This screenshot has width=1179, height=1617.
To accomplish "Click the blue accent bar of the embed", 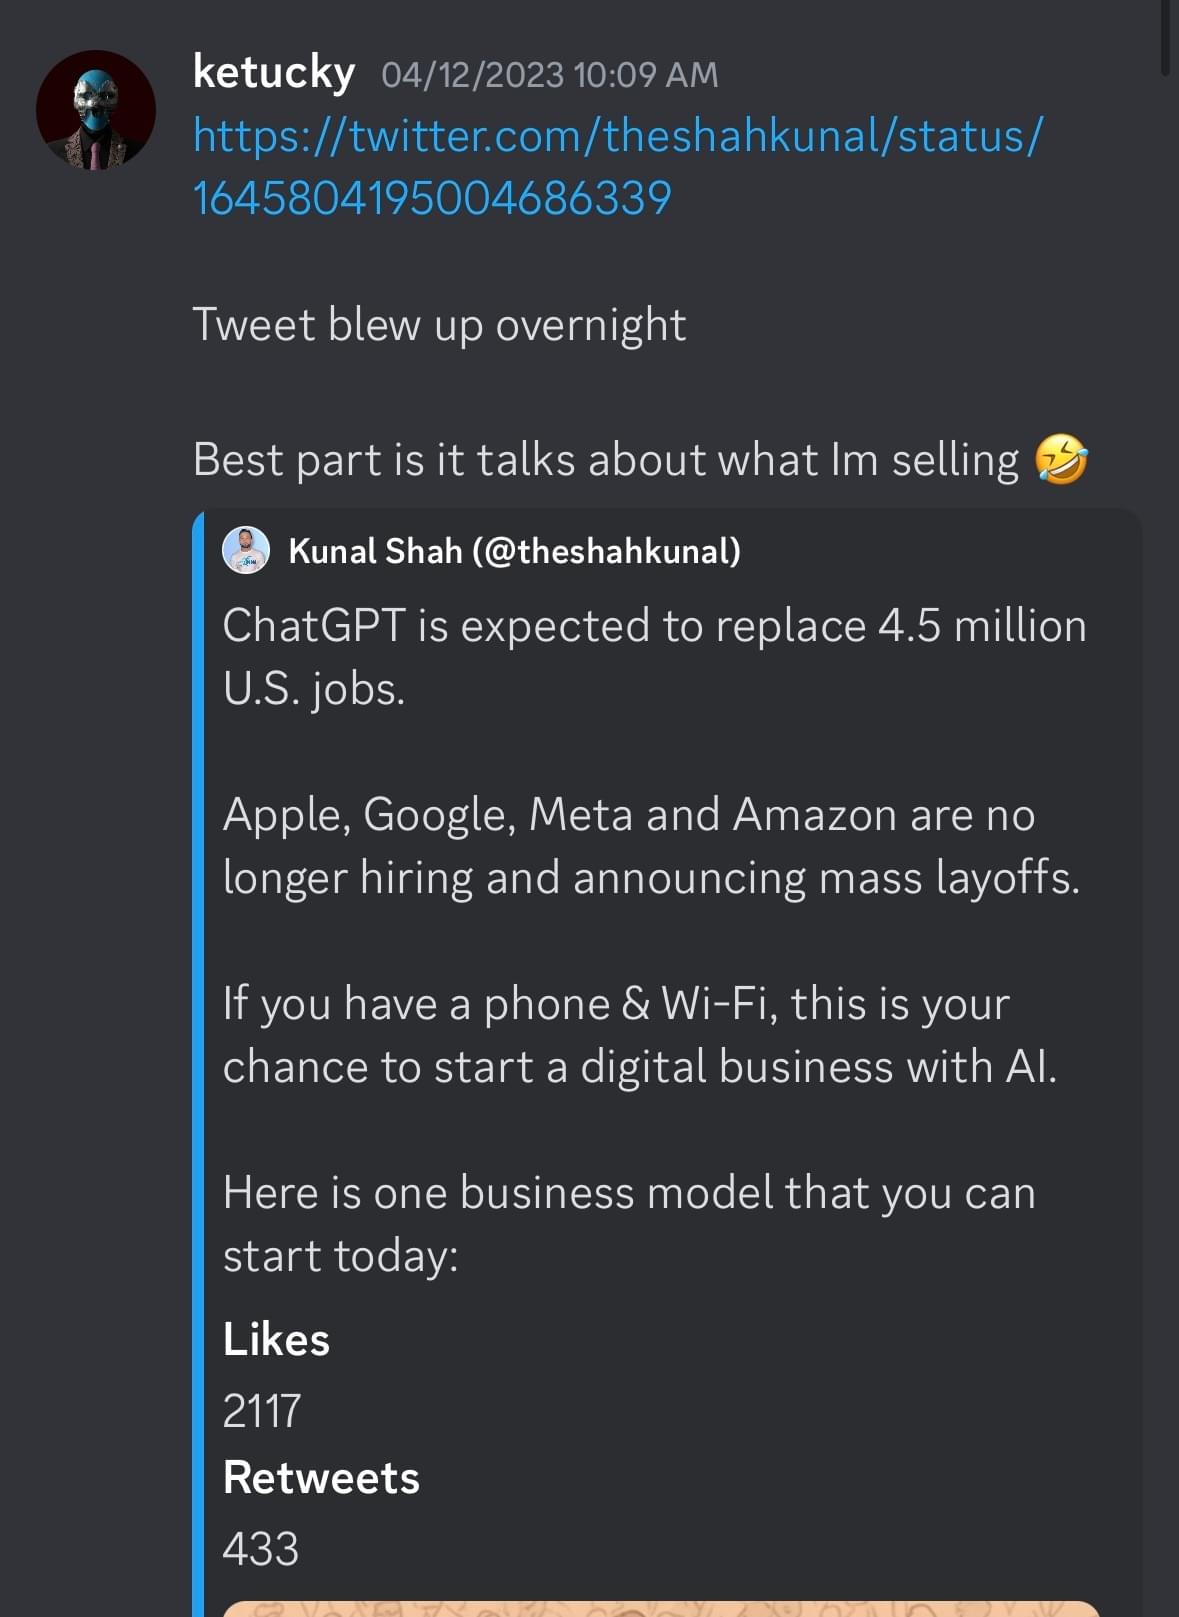I will coord(198,1060).
